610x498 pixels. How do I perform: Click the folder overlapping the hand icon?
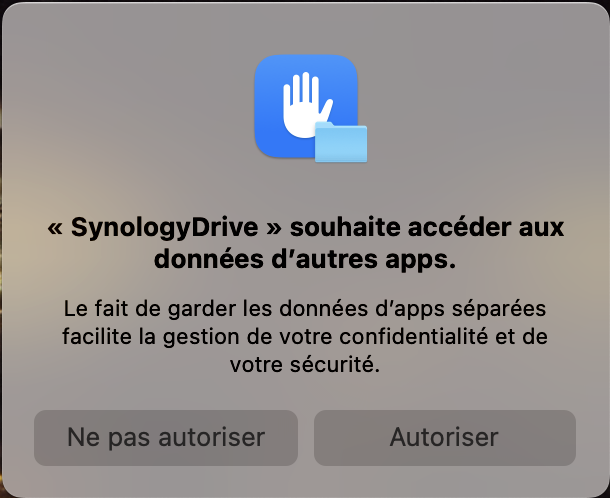[x=341, y=142]
